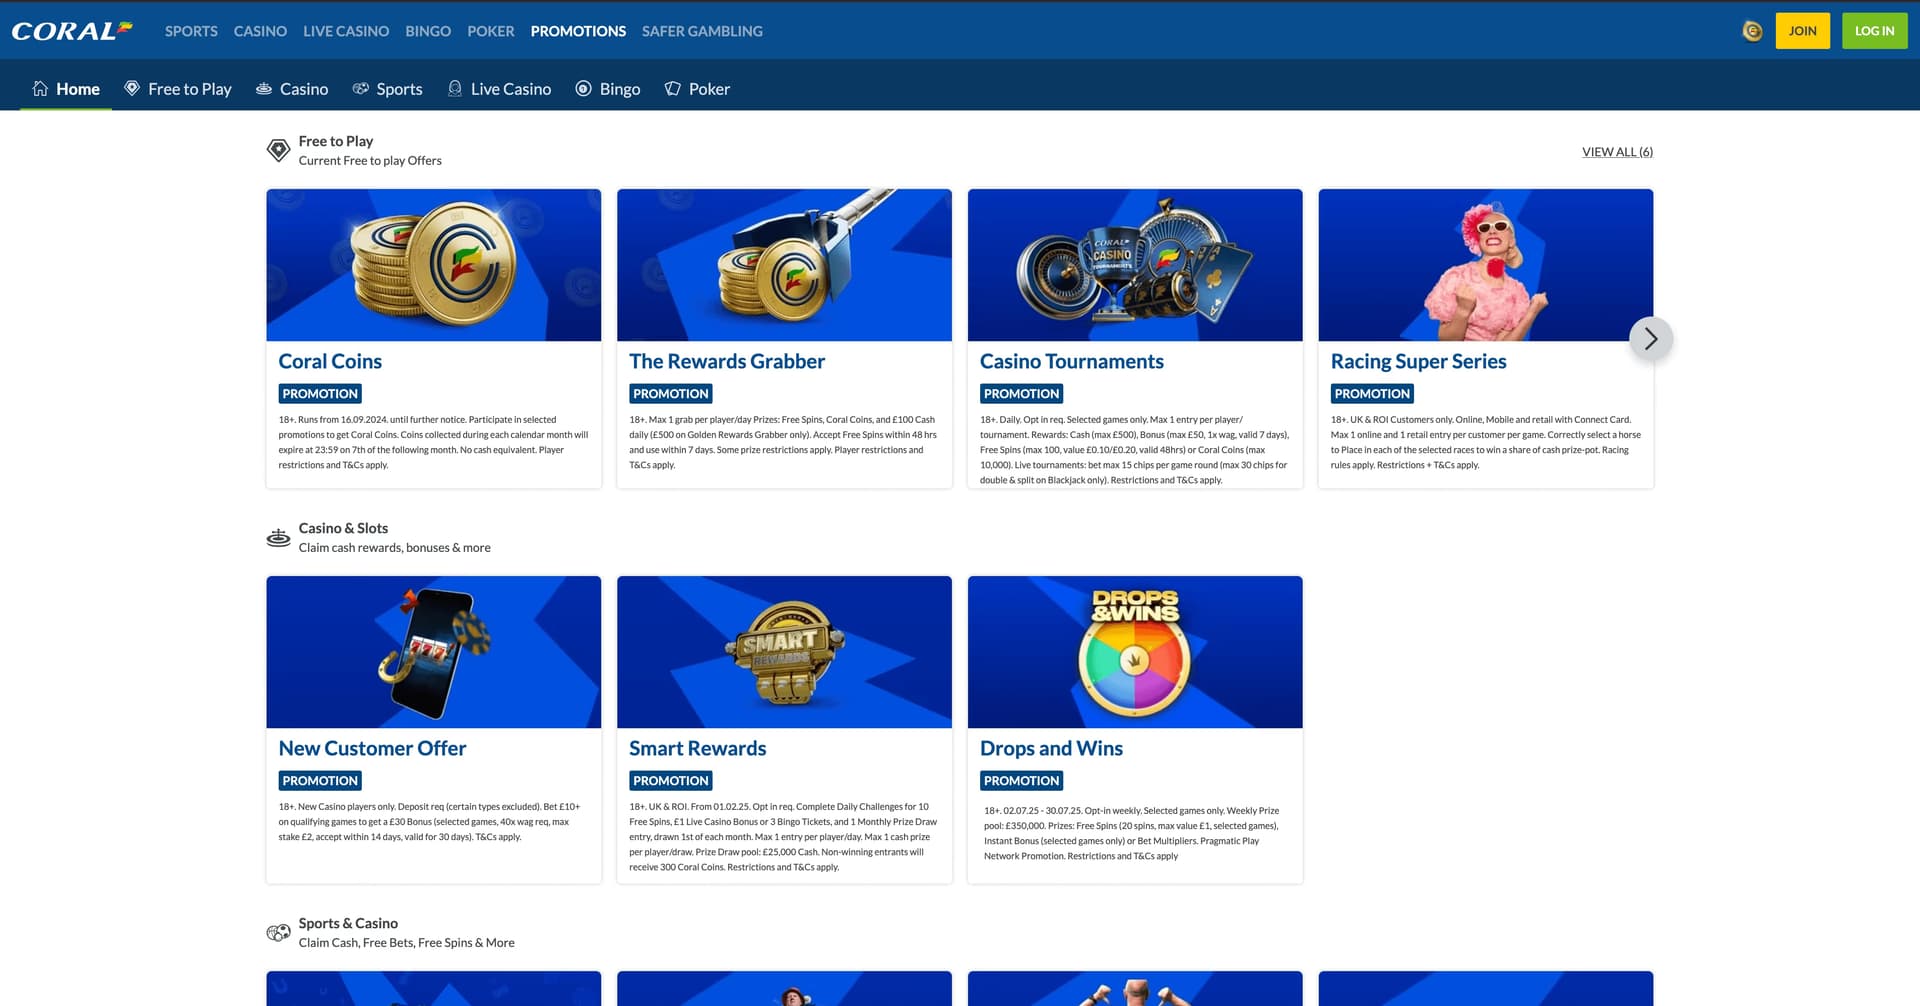1920x1006 pixels.
Task: Click the Home house icon
Action: (x=40, y=89)
